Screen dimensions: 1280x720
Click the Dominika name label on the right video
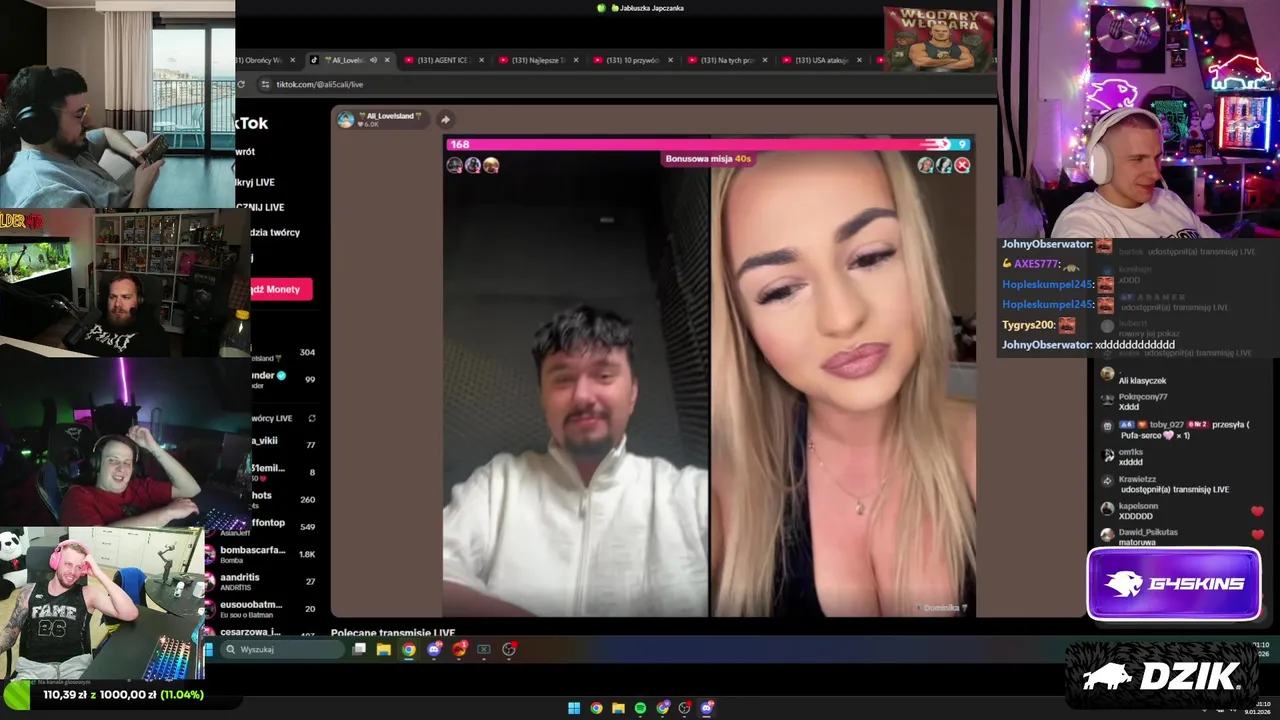click(944, 608)
